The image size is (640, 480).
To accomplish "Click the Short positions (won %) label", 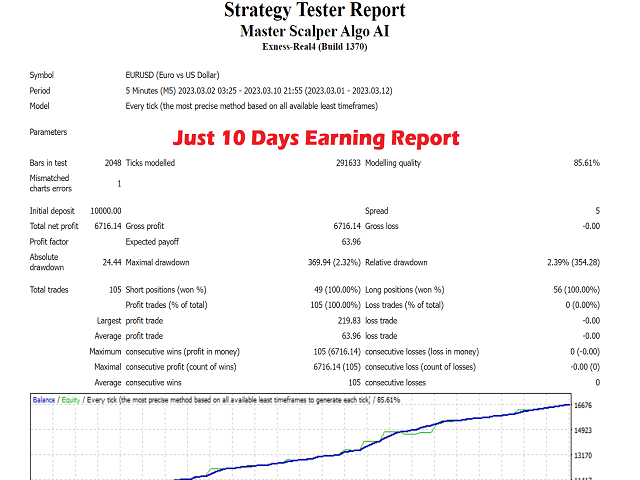I will (166, 290).
